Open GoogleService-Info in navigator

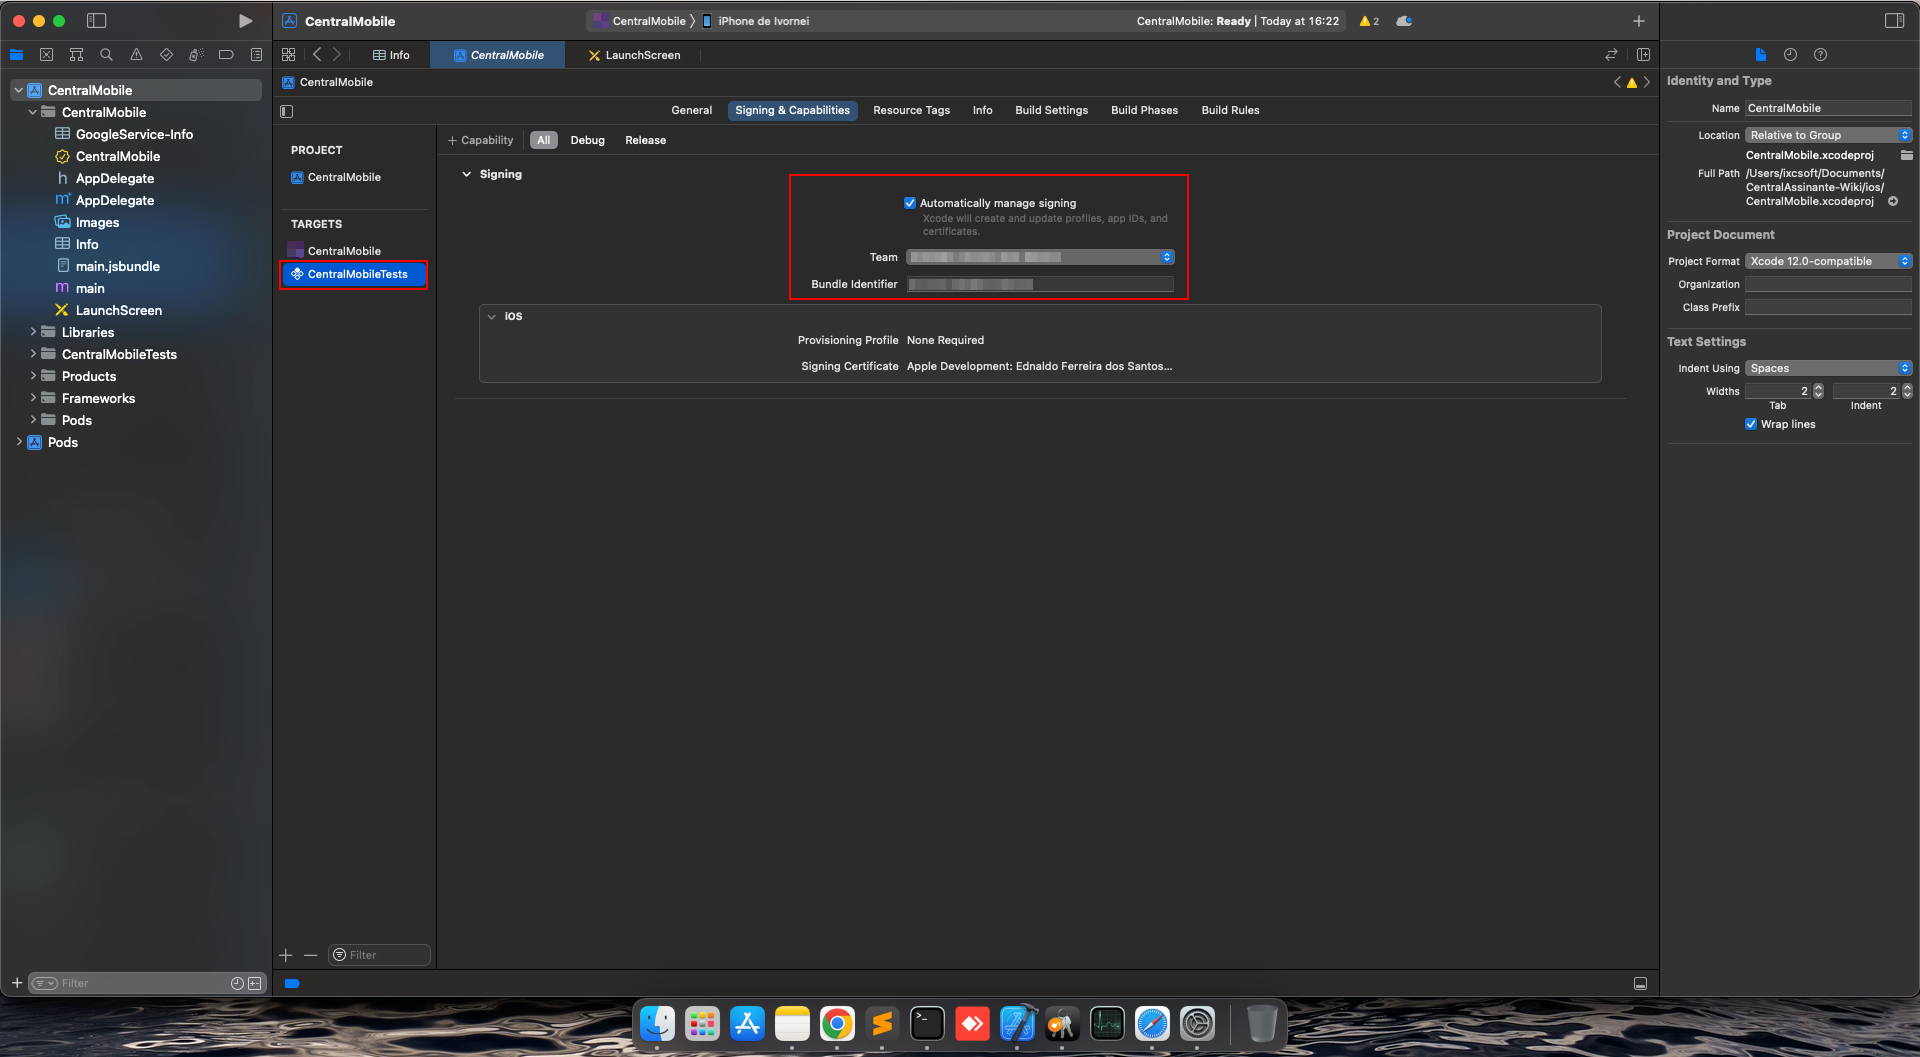[134, 134]
